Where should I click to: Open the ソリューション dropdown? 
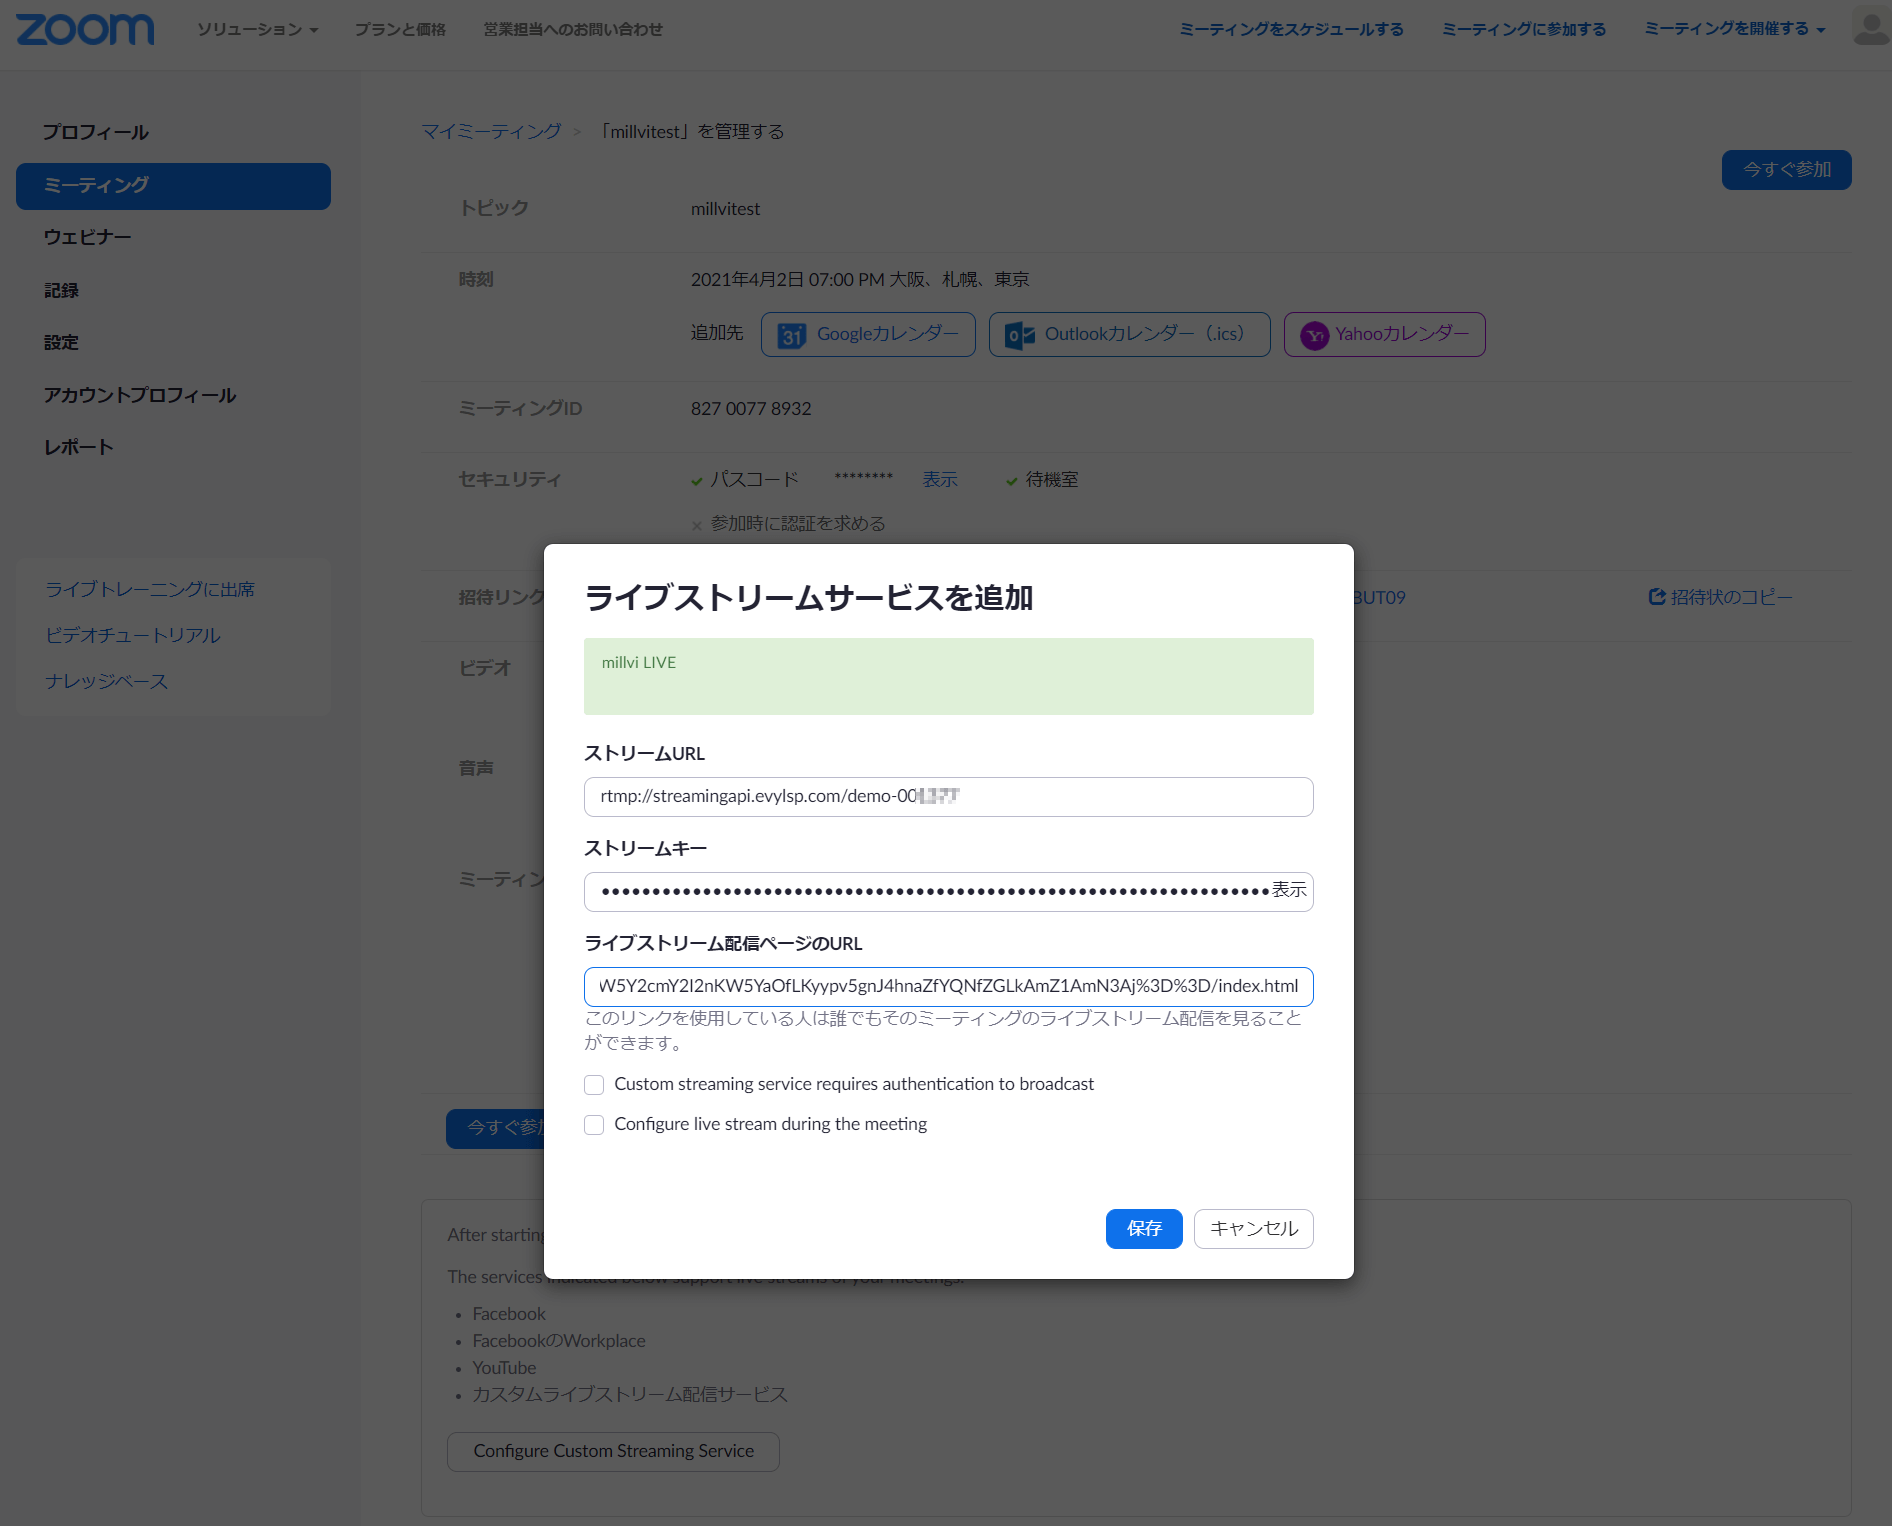[256, 29]
